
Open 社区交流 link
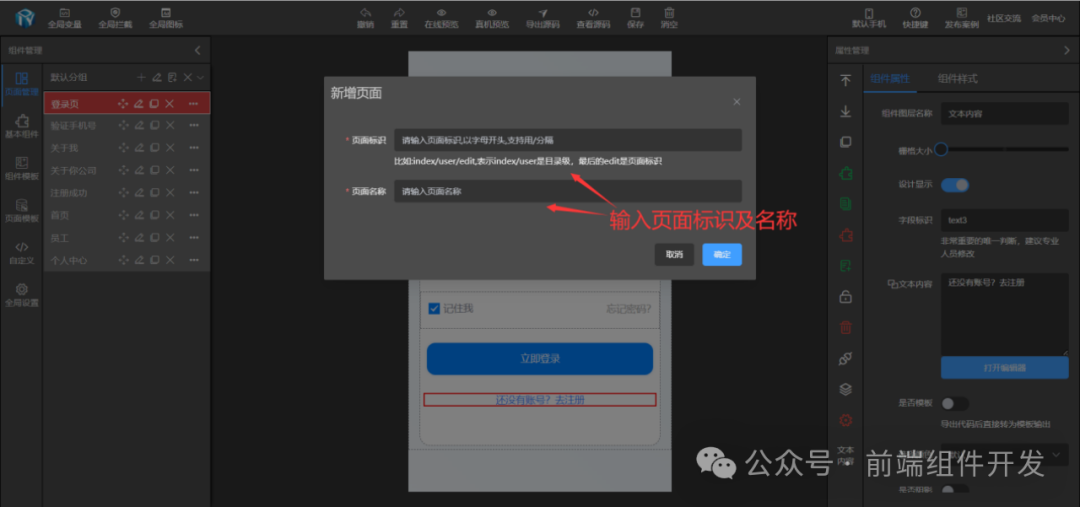1004,19
